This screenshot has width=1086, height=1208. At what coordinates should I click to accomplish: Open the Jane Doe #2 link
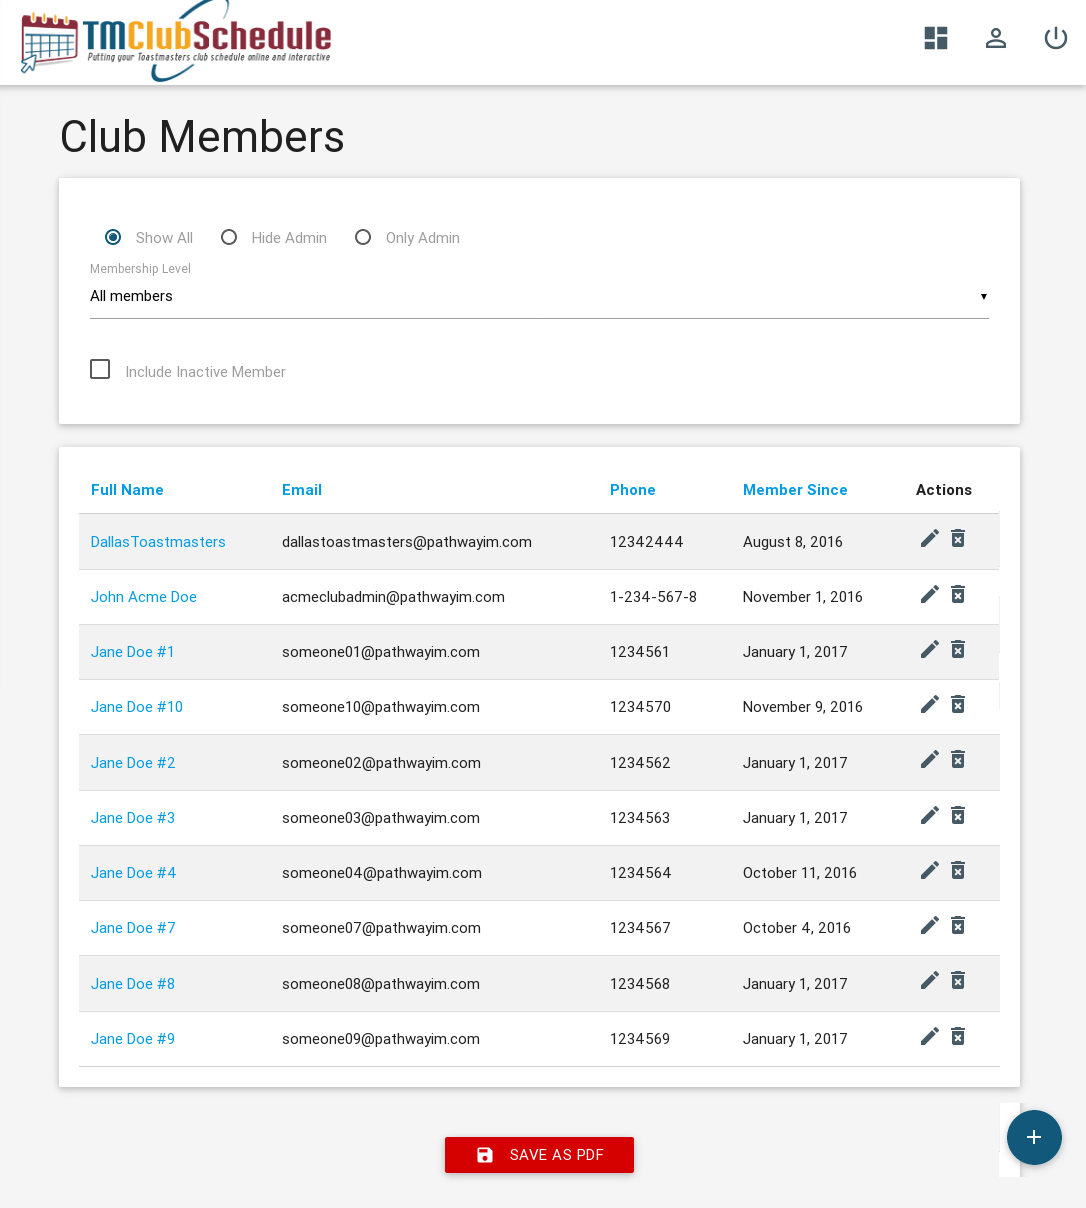pyautogui.click(x=133, y=763)
